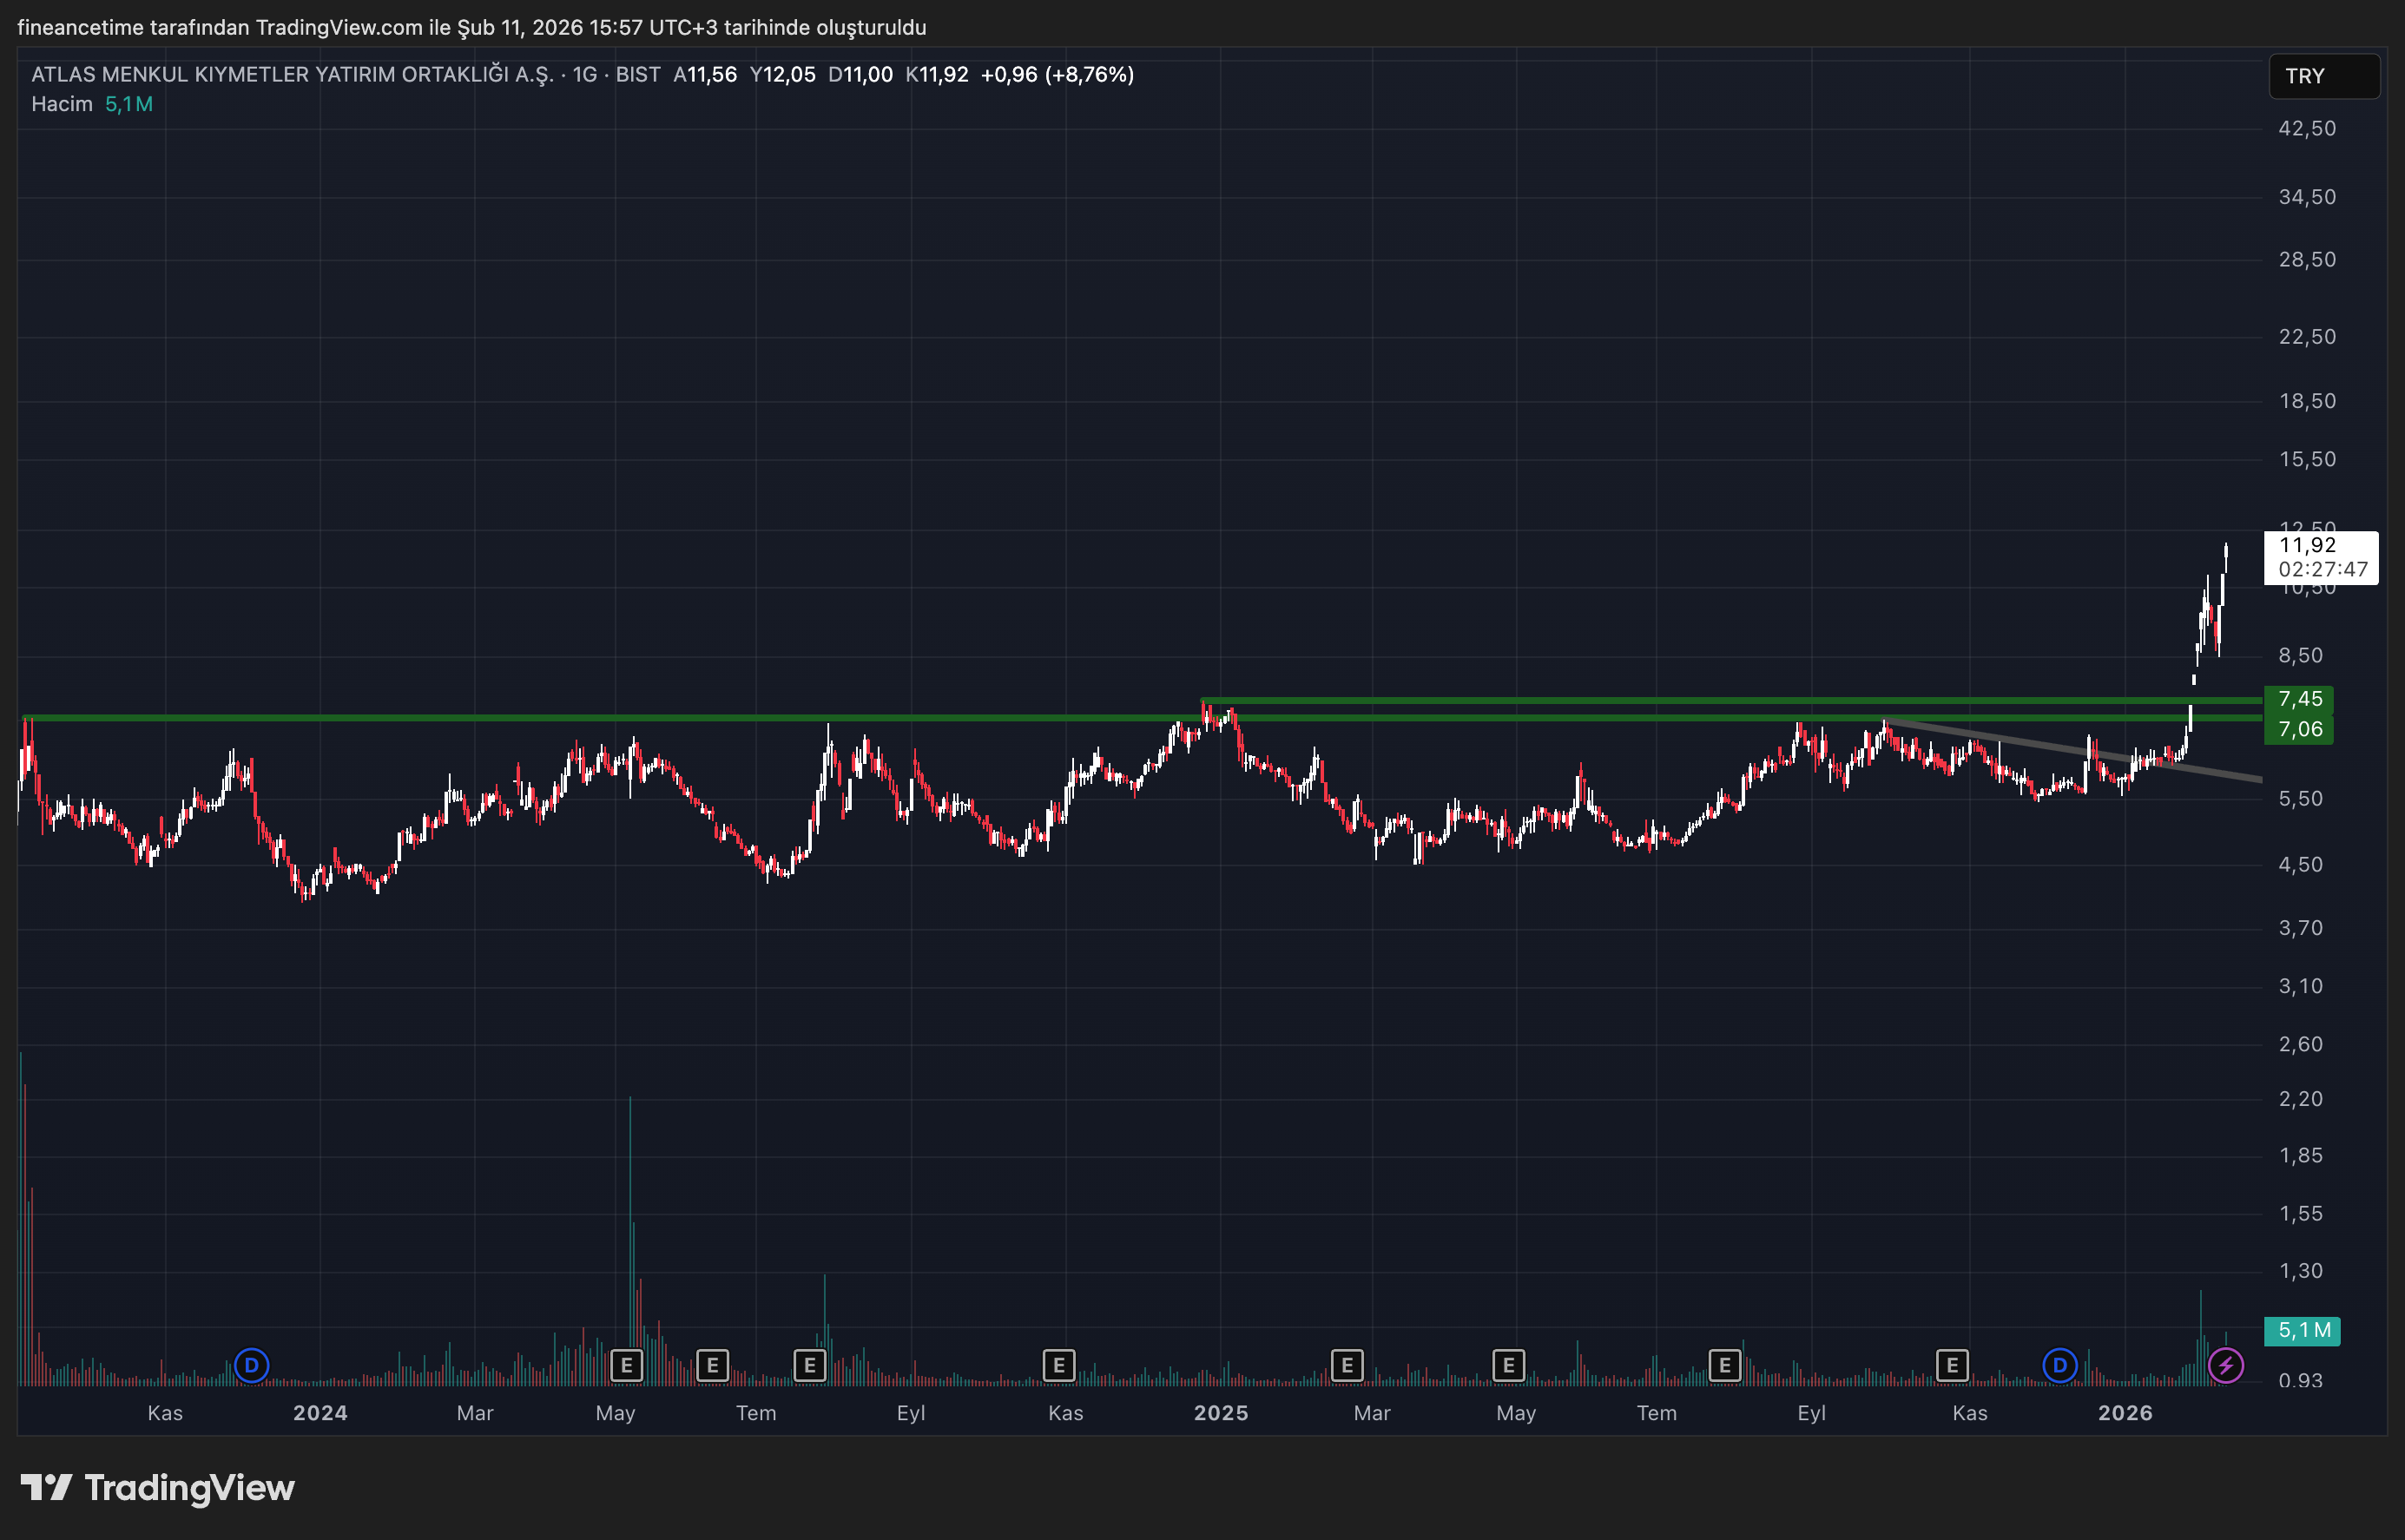Open the blue dividend D marker before 2024
2405x1540 pixels.
[x=251, y=1365]
